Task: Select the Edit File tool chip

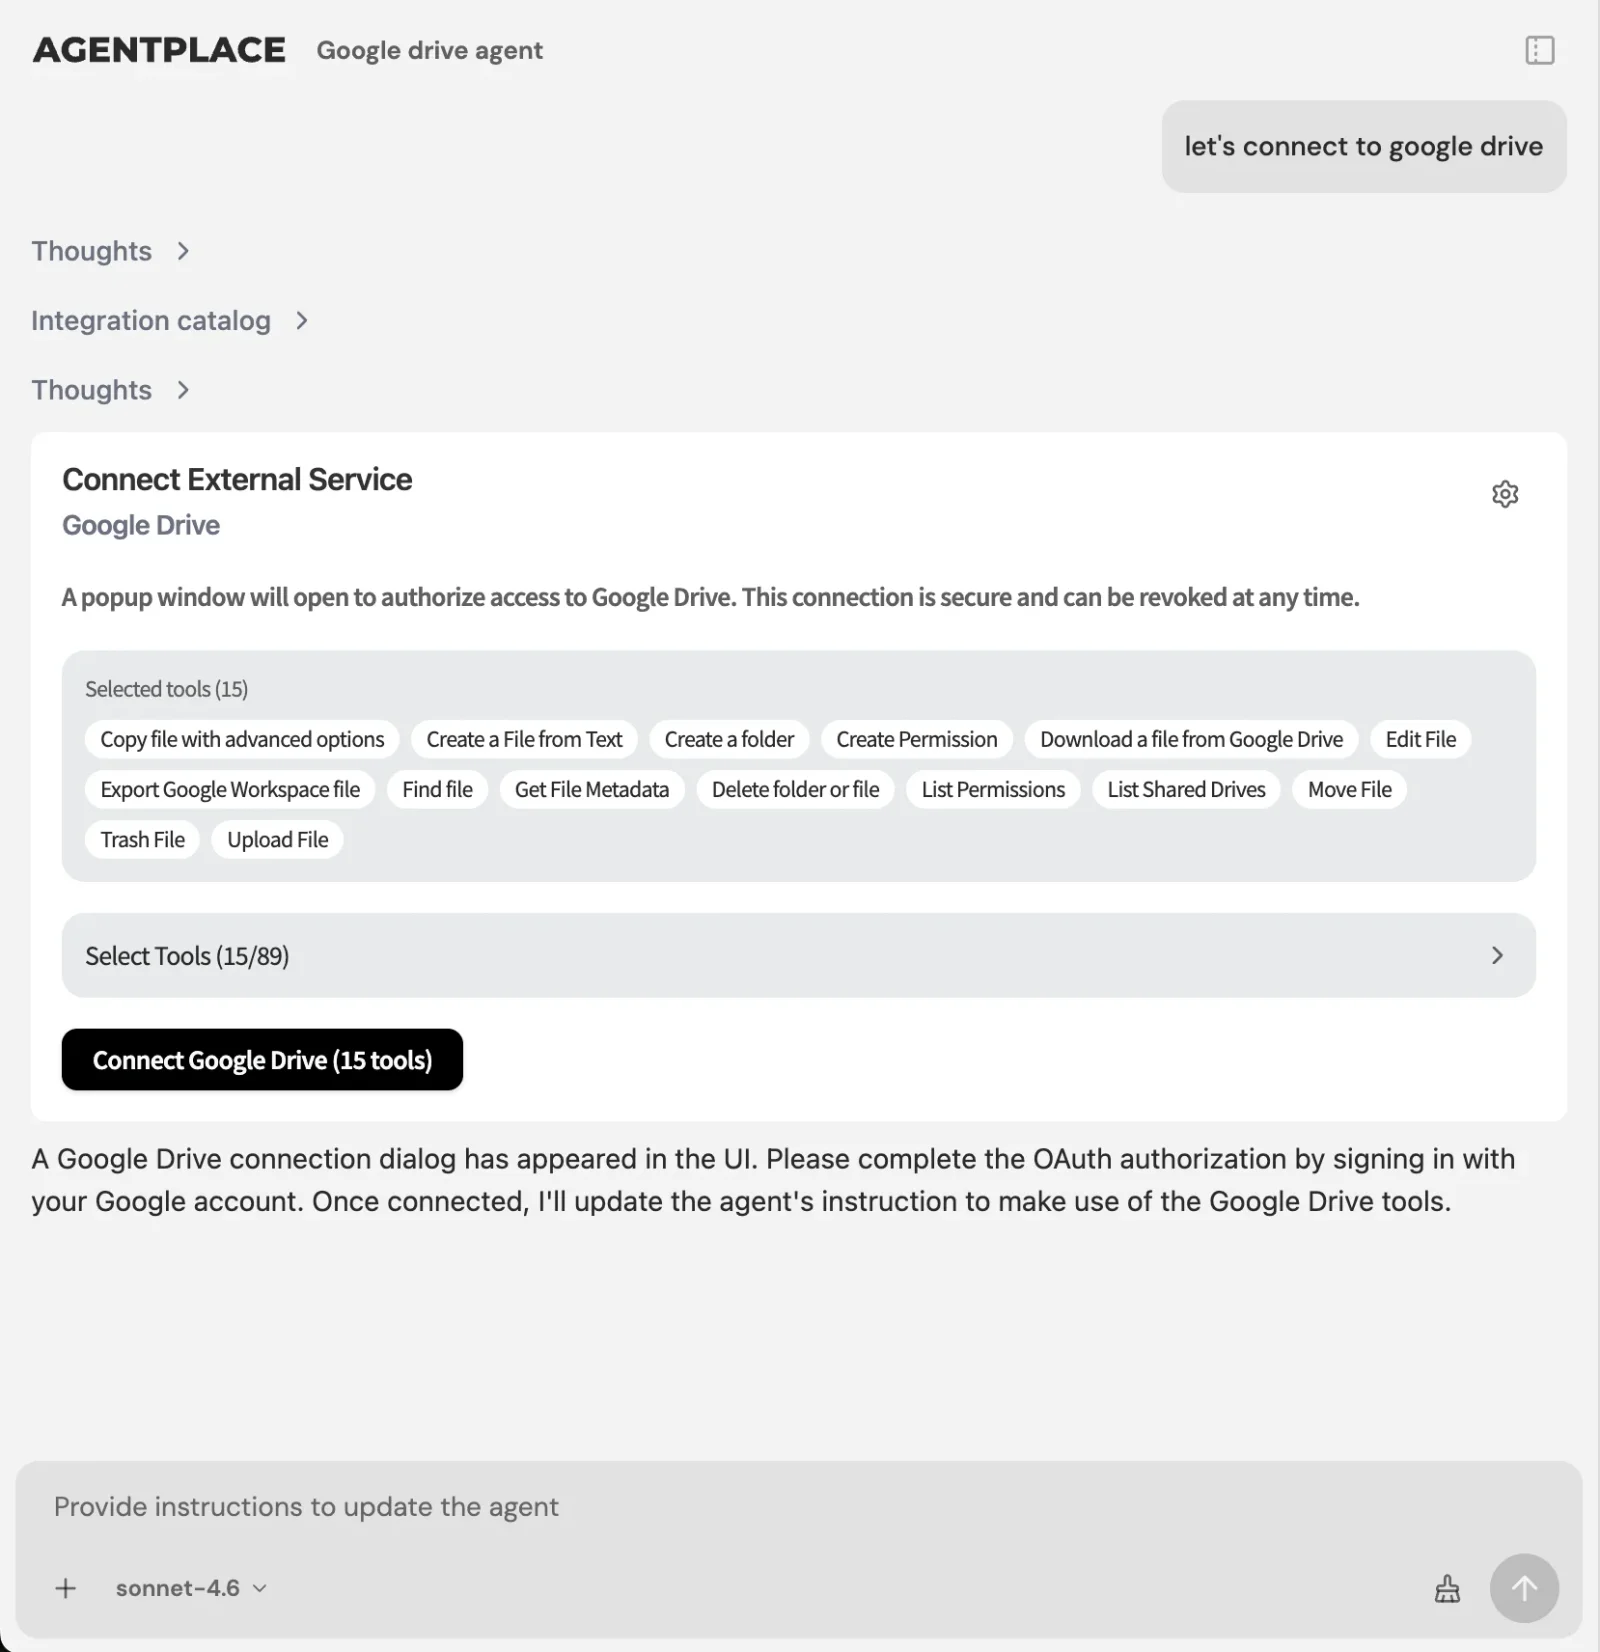Action: tap(1420, 740)
